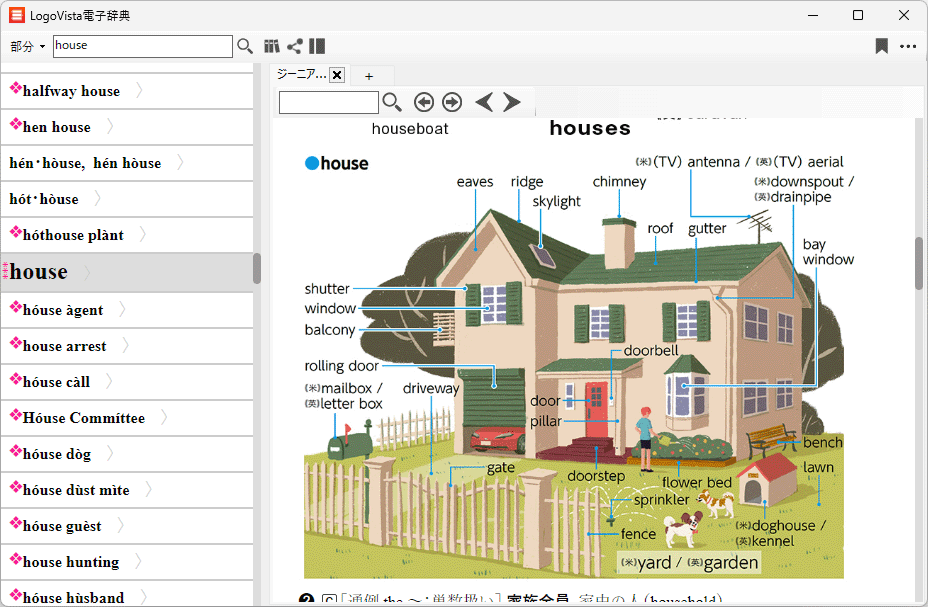Toggle the split panel layout icon
The height and width of the screenshot is (607, 928).
(317, 46)
